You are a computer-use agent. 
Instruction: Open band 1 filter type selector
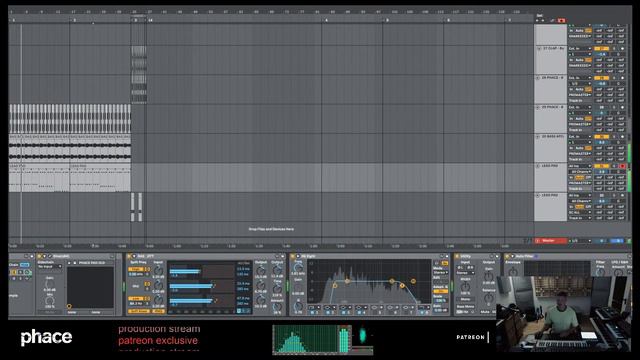(x=314, y=307)
